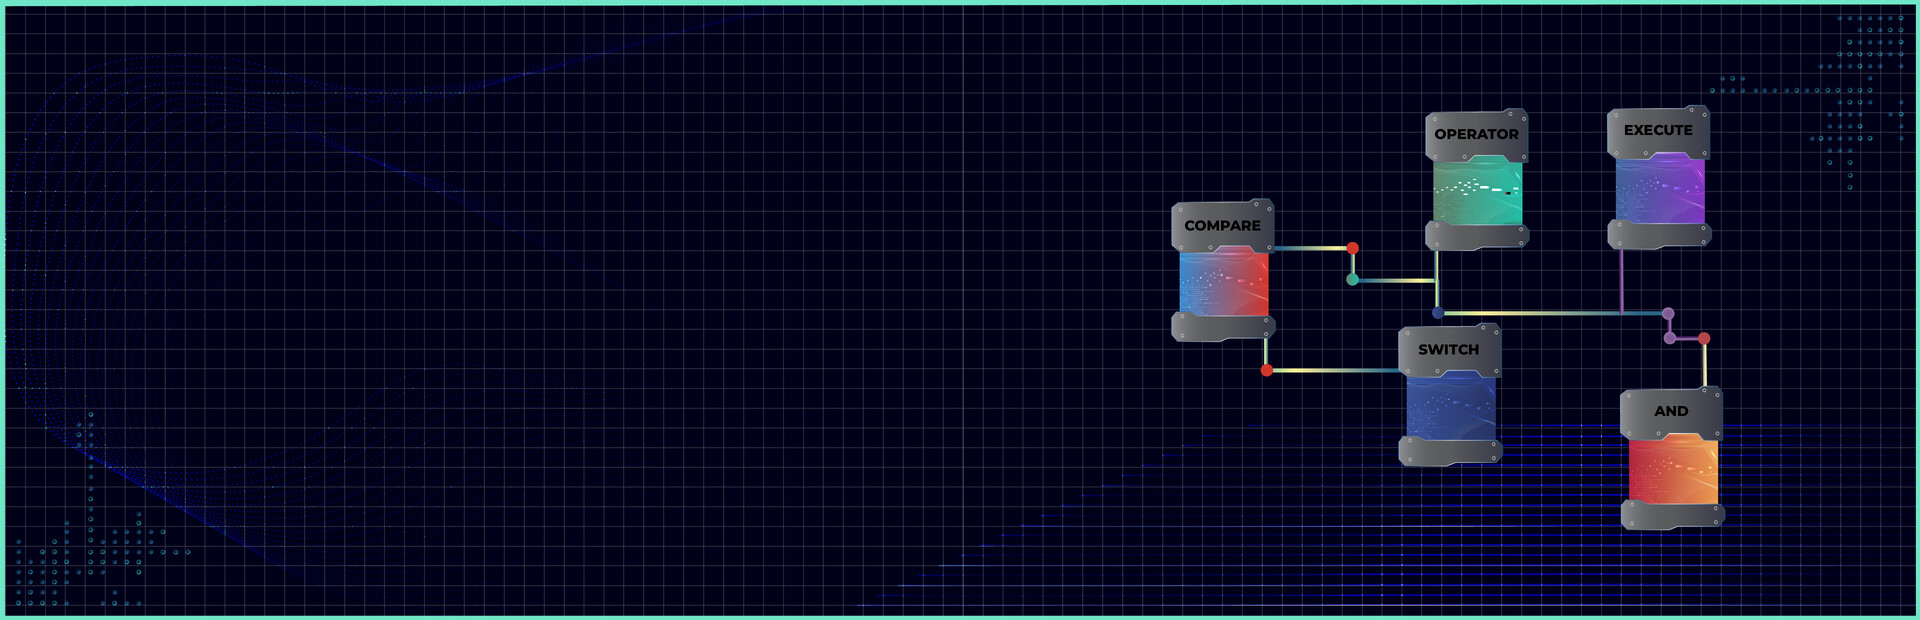Click the AND label text
Image resolution: width=1920 pixels, height=620 pixels.
point(1671,411)
